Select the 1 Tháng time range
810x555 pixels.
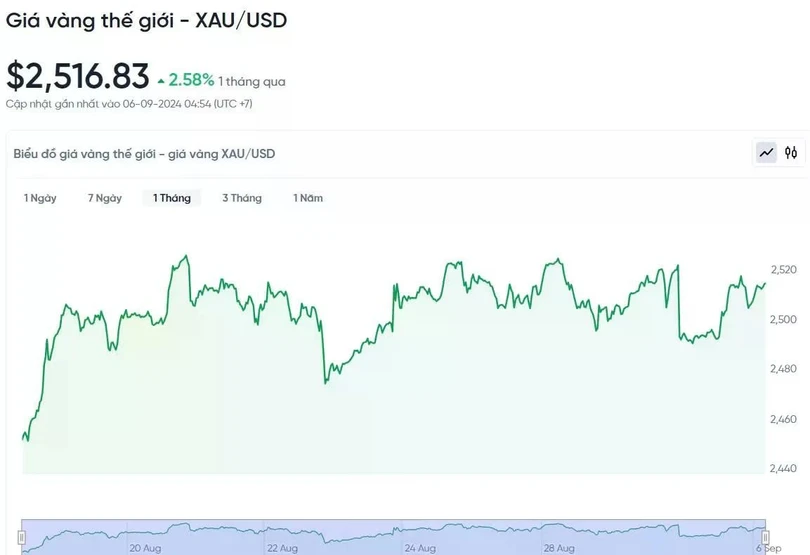coord(172,198)
